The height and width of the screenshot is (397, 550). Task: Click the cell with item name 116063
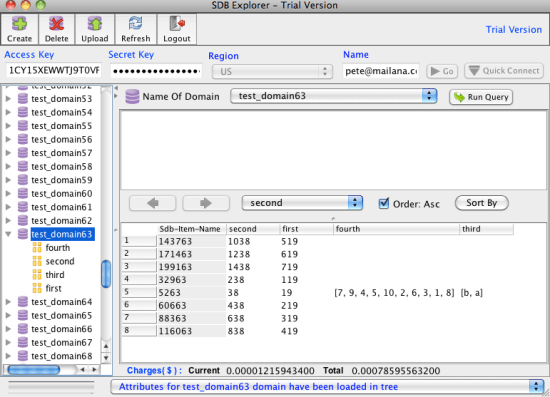191,331
